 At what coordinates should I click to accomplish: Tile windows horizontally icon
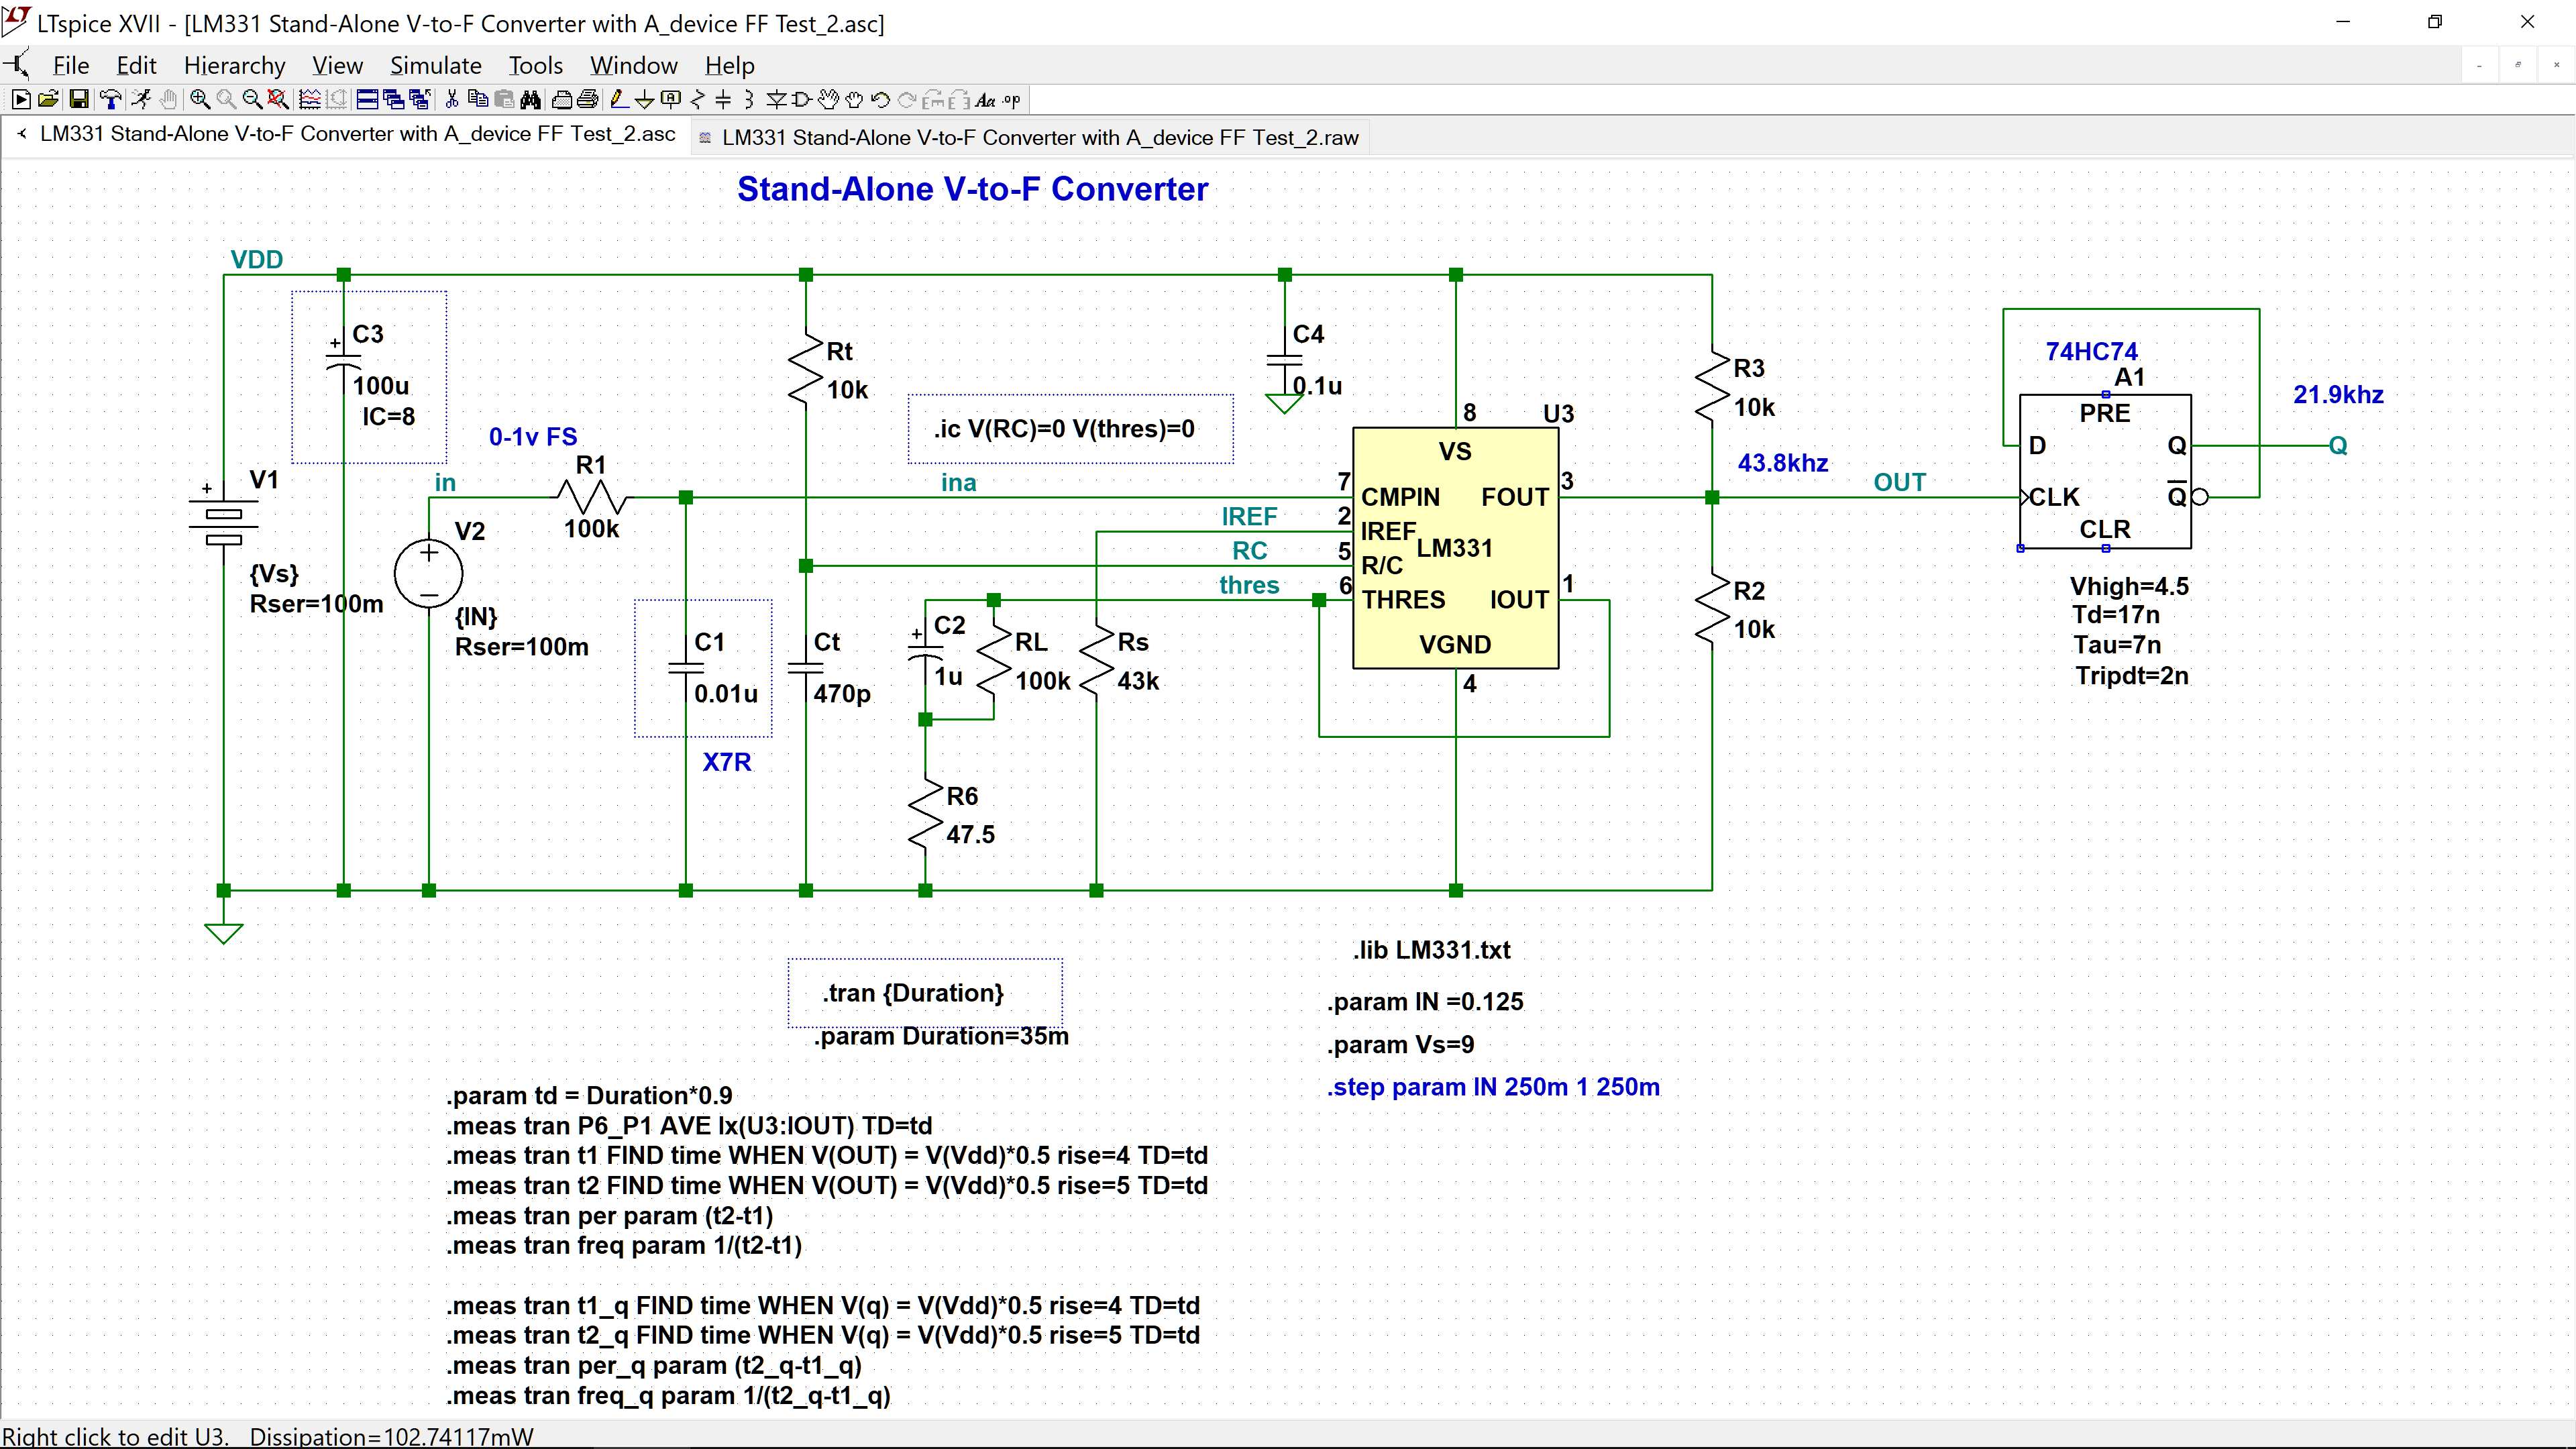coord(367,100)
